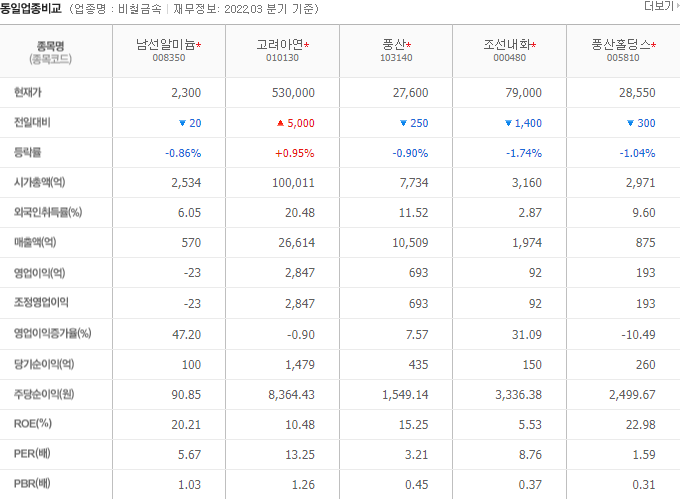Click the 매출액(억) row label
This screenshot has height=500, width=680.
click(35, 242)
